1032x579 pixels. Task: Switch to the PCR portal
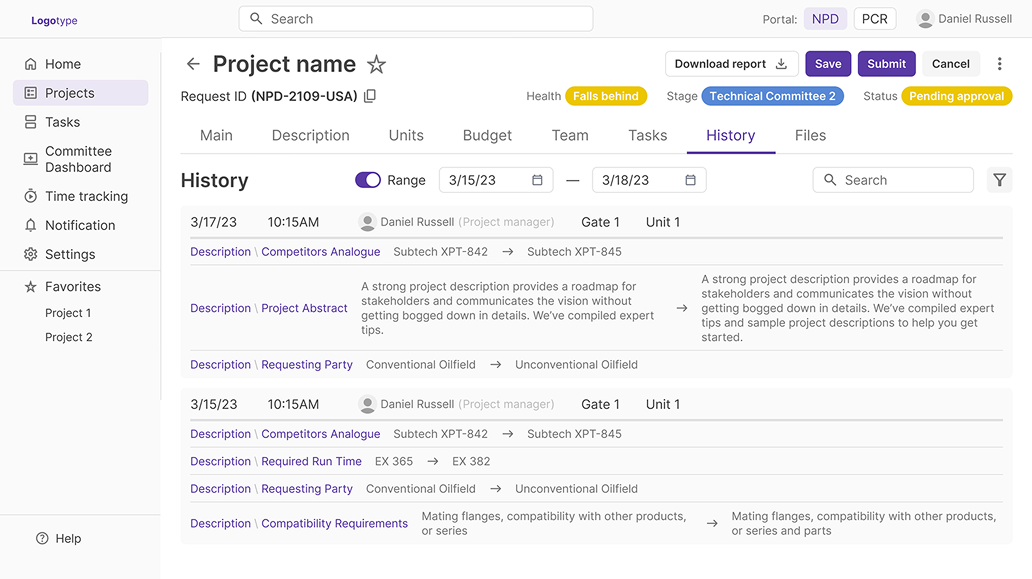click(874, 19)
